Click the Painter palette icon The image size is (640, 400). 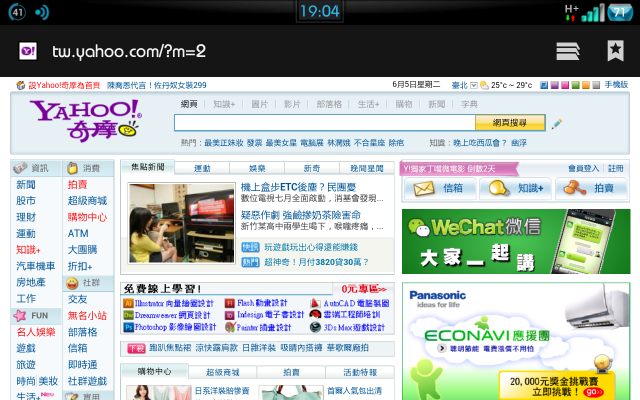tap(230, 327)
